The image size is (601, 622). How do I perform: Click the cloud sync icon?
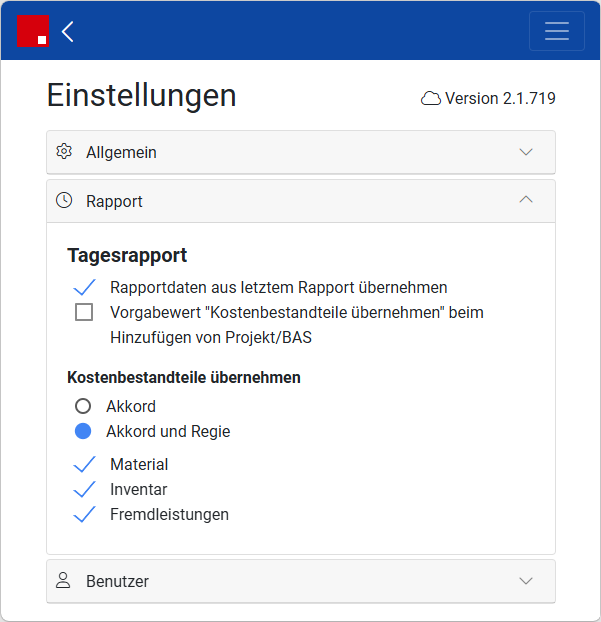pyautogui.click(x=430, y=98)
